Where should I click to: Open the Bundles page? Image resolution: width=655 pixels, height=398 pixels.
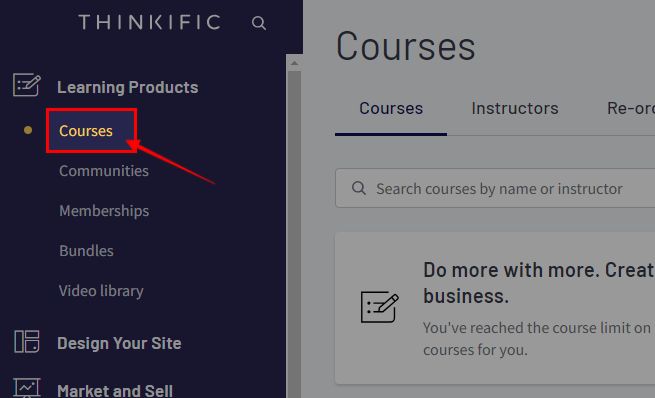(86, 251)
